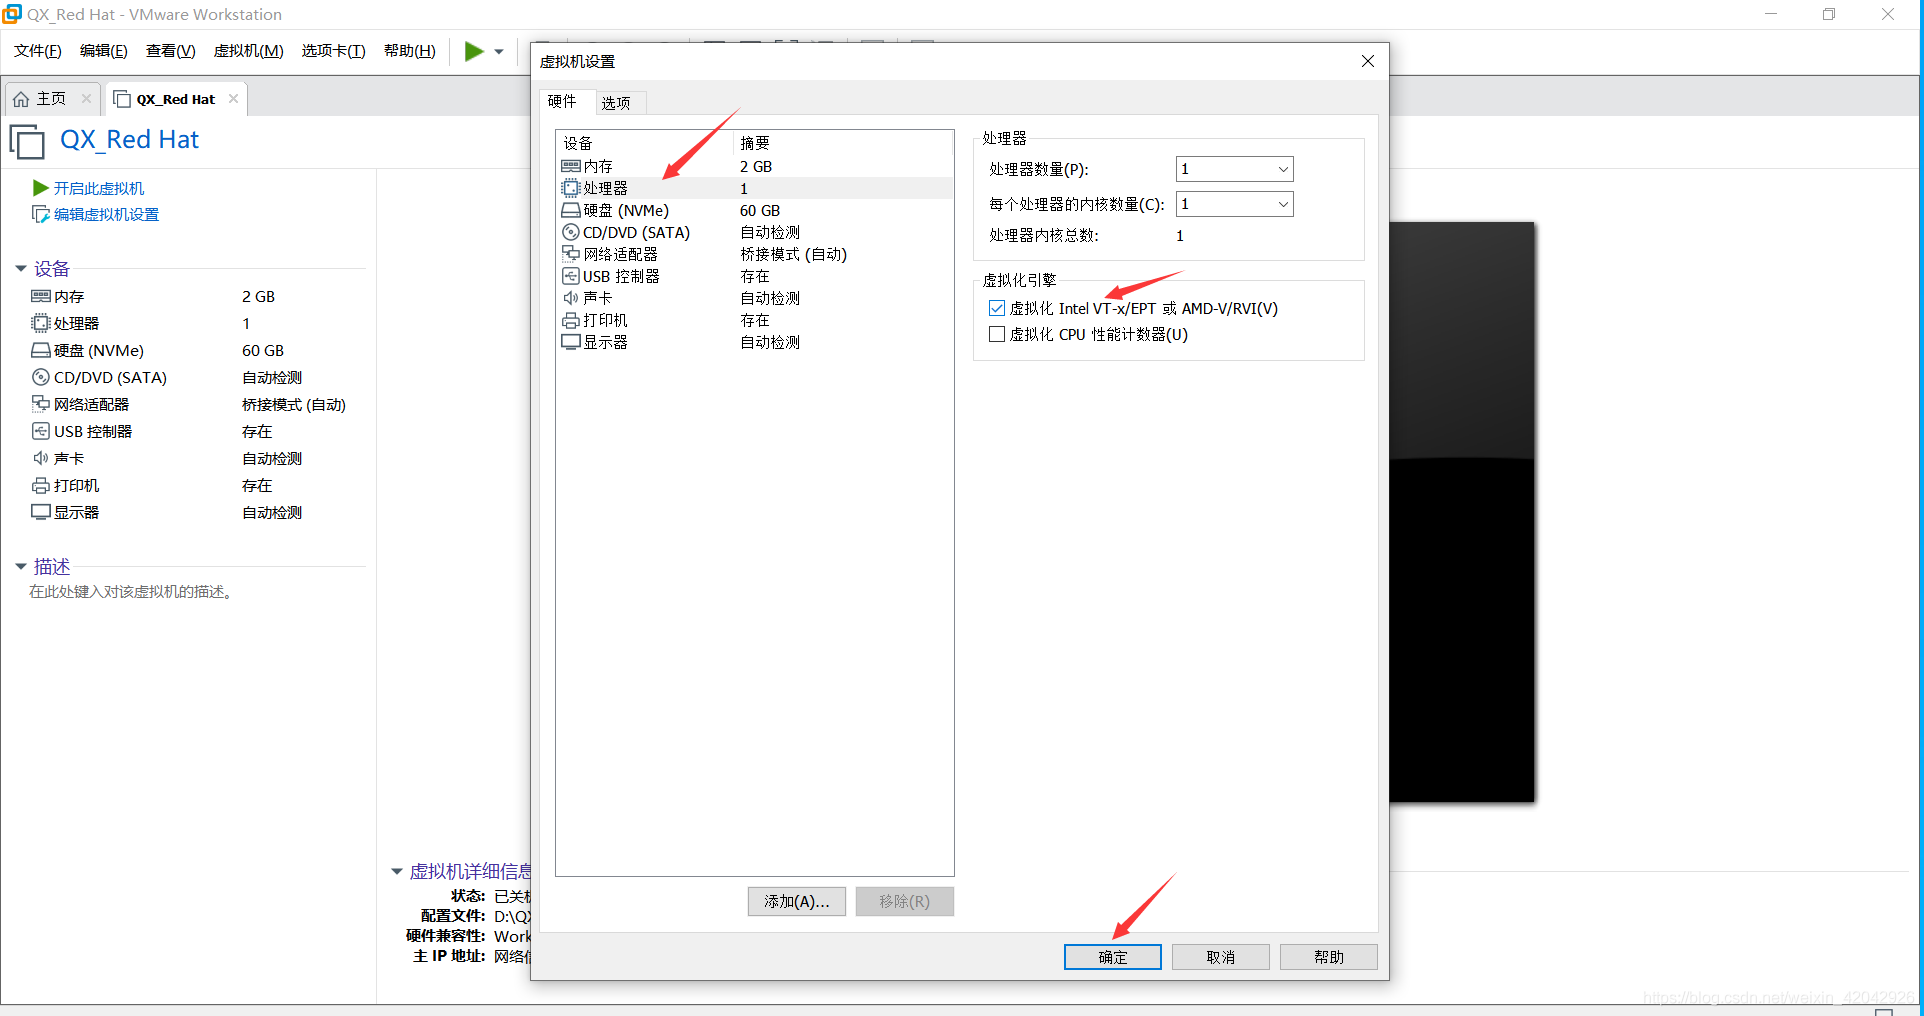Viewport: 1924px width, 1016px height.
Task: Open the 每个处理器的内核数量(C) dropdown
Action: point(1234,204)
